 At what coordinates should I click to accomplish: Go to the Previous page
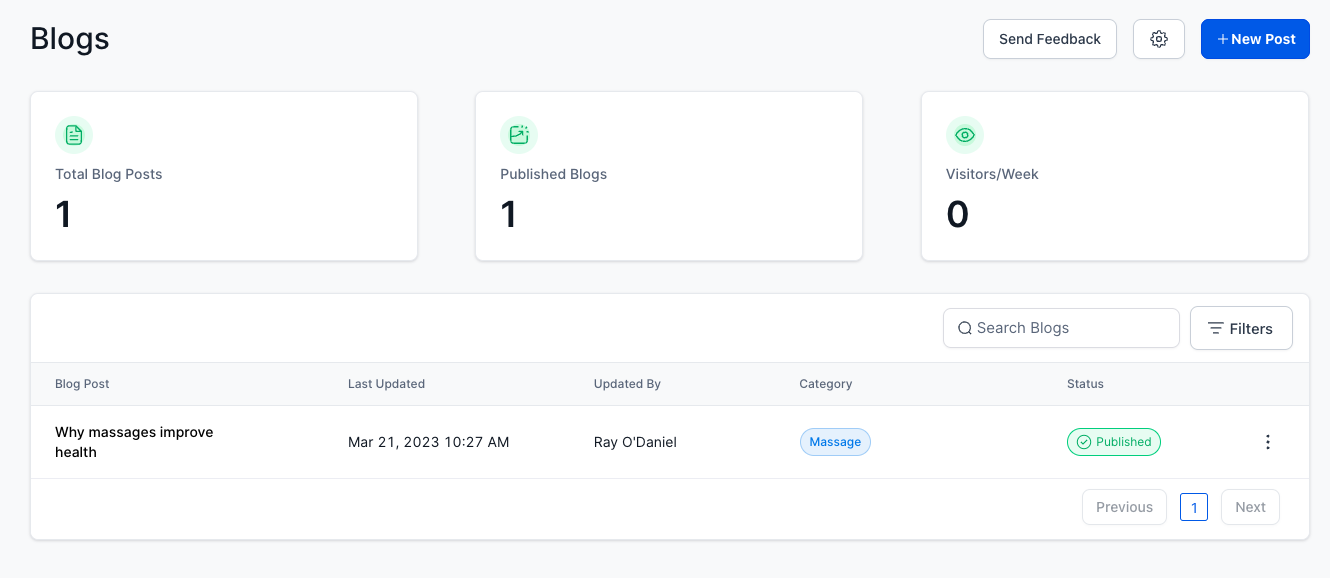[1124, 507]
